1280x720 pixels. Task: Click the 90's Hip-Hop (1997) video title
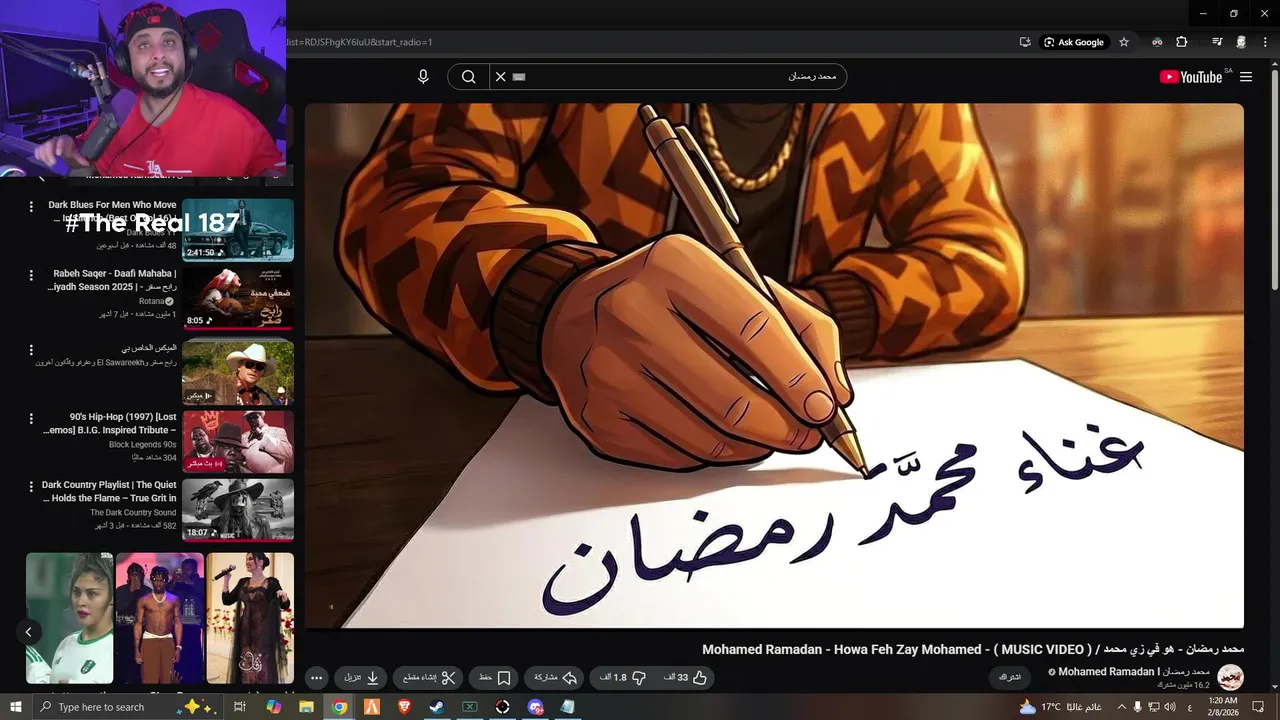110,423
